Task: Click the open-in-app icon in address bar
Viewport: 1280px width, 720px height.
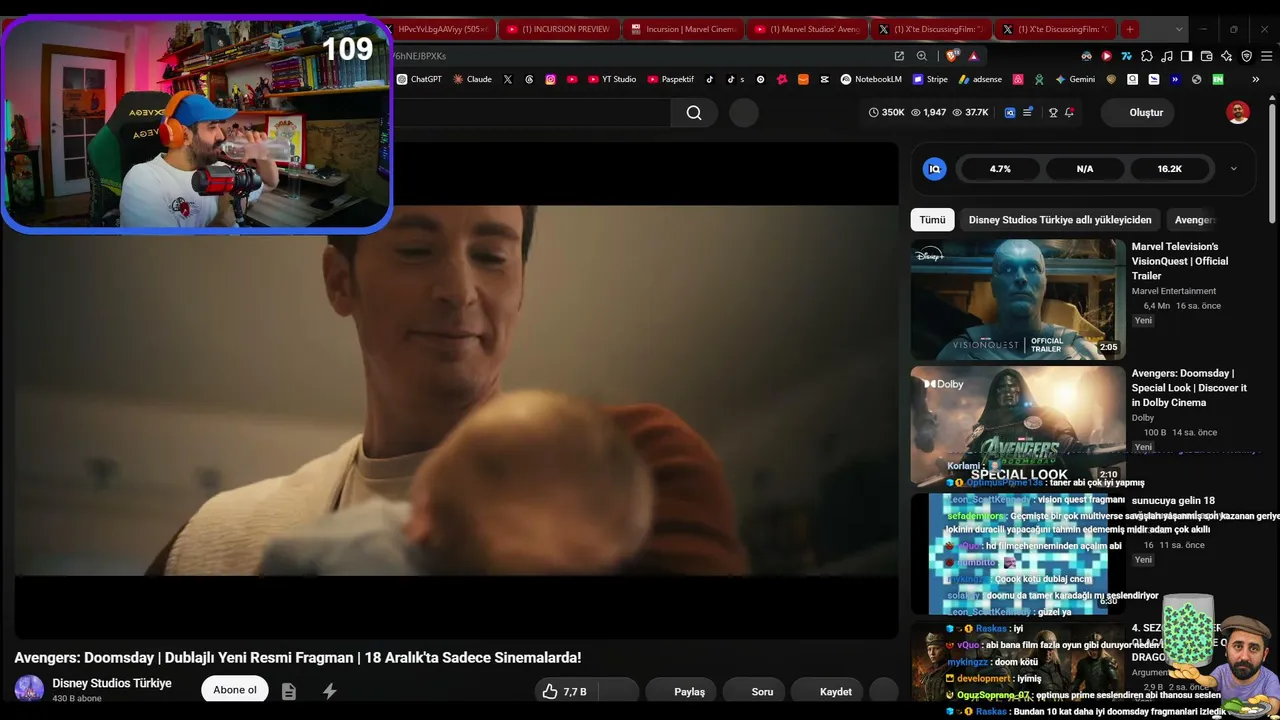Action: [899, 56]
